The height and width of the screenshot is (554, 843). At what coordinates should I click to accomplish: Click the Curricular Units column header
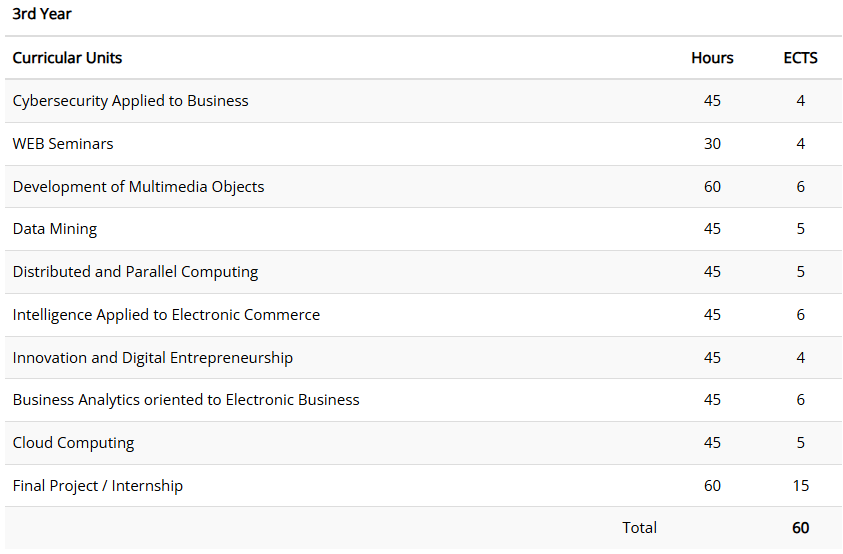click(67, 58)
